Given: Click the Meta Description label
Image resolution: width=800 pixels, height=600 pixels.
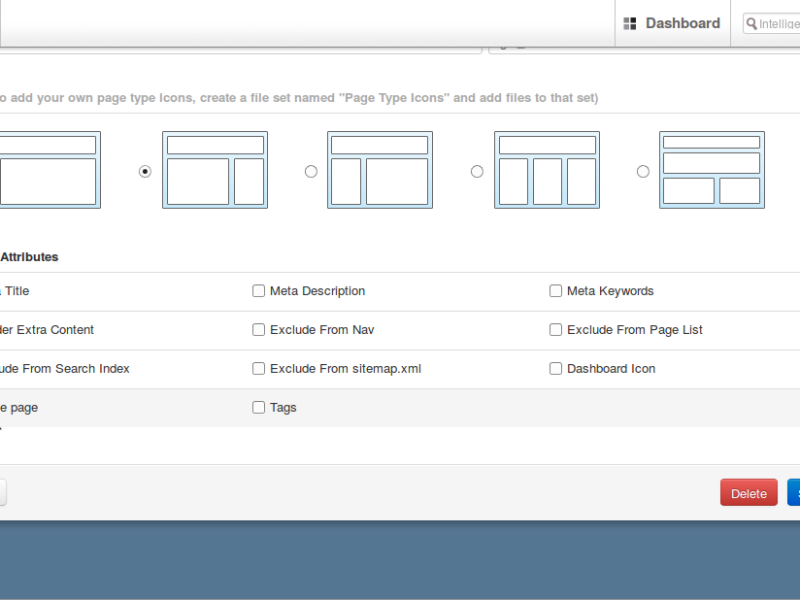Looking at the screenshot, I should 317,291.
